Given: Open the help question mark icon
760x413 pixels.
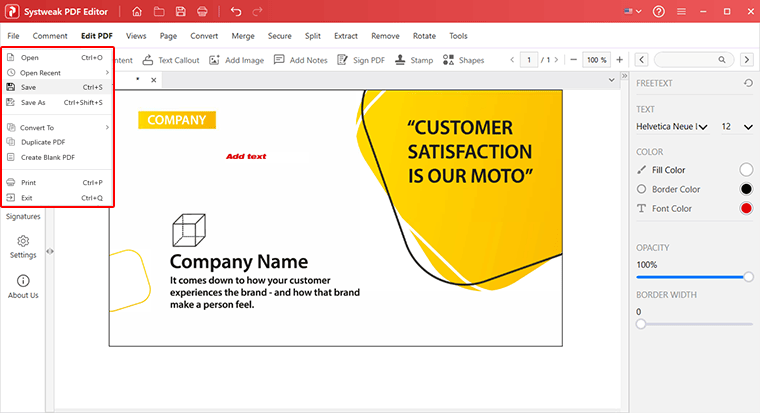Looking at the screenshot, I should tap(658, 11).
